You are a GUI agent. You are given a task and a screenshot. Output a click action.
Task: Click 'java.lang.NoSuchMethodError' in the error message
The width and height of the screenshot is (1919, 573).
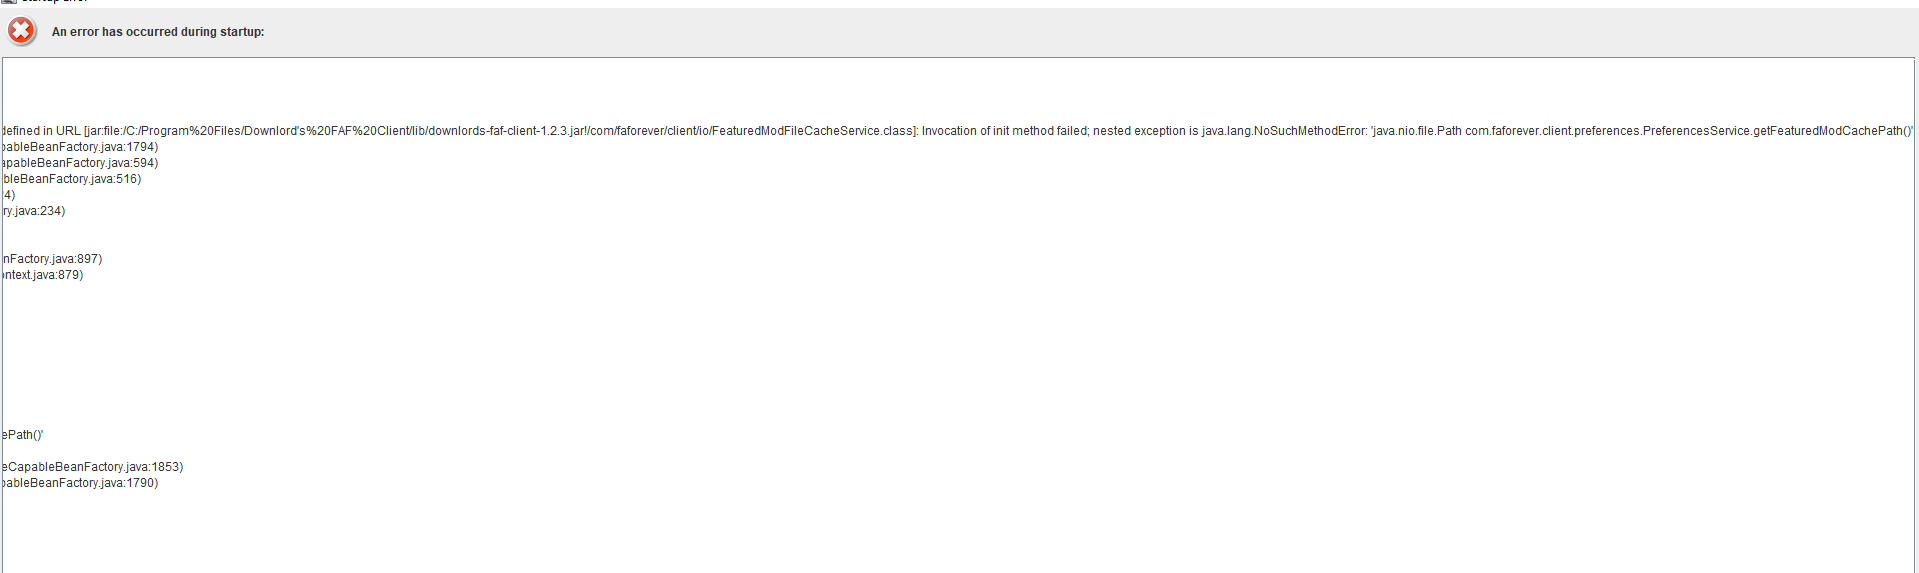tap(1283, 131)
